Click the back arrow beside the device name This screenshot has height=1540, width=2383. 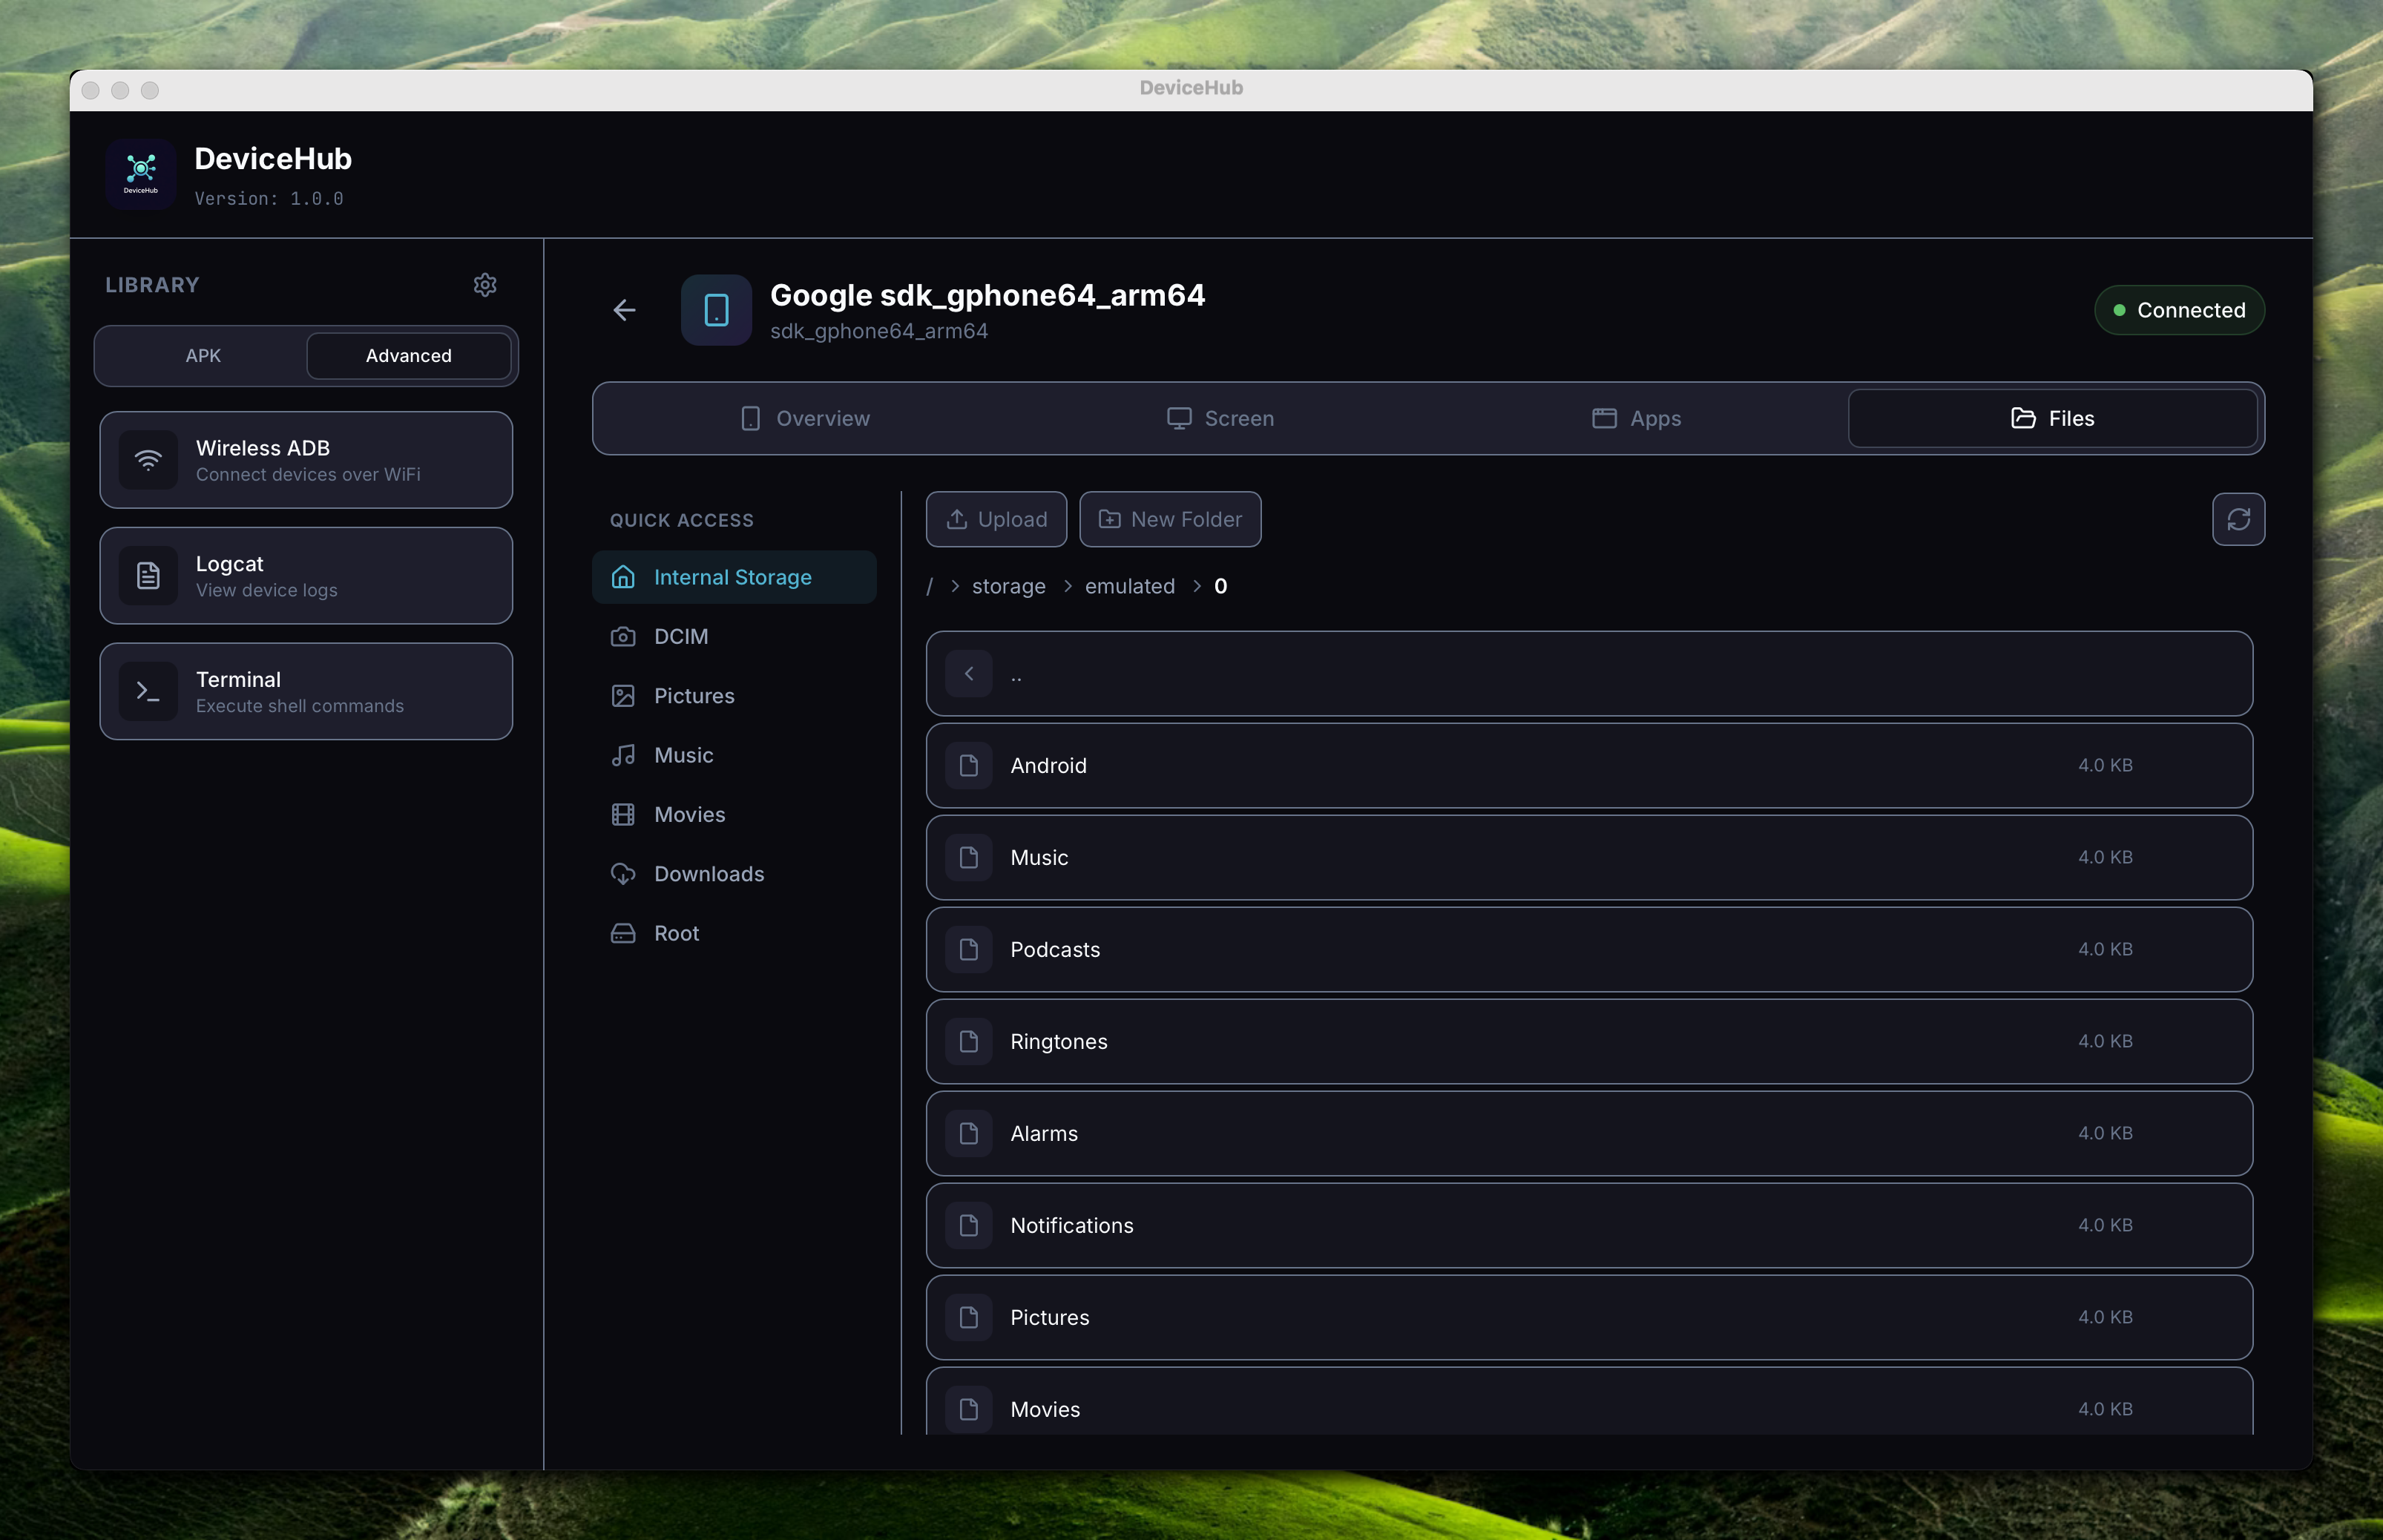[x=625, y=310]
